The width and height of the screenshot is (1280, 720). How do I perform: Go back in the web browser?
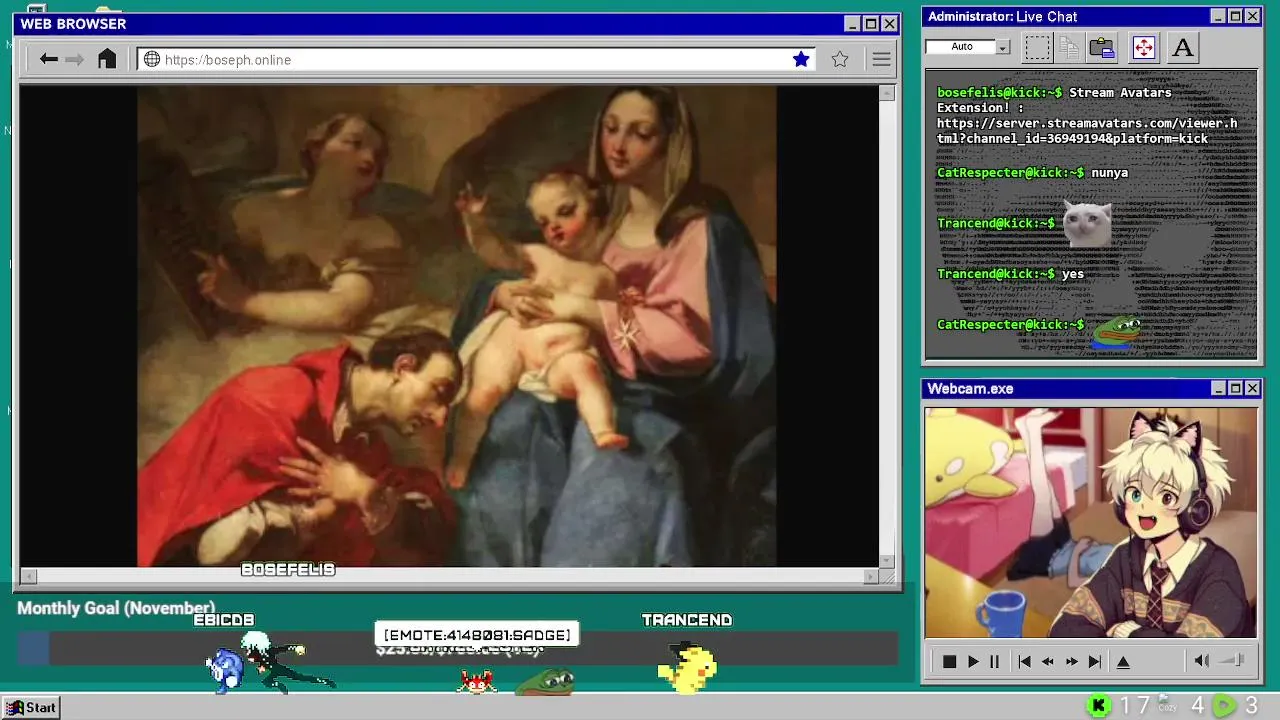(x=48, y=59)
